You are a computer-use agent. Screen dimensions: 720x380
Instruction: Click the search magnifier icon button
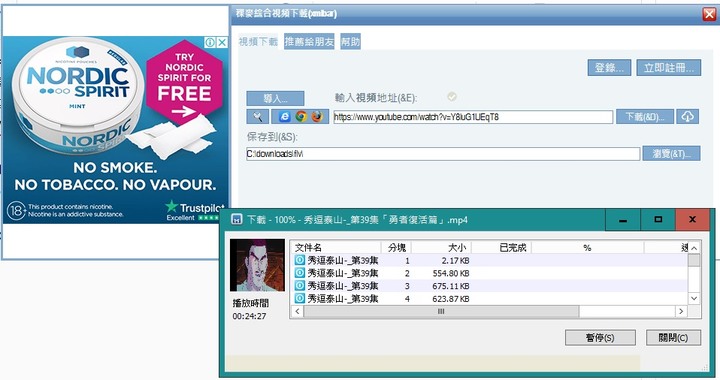coord(258,117)
